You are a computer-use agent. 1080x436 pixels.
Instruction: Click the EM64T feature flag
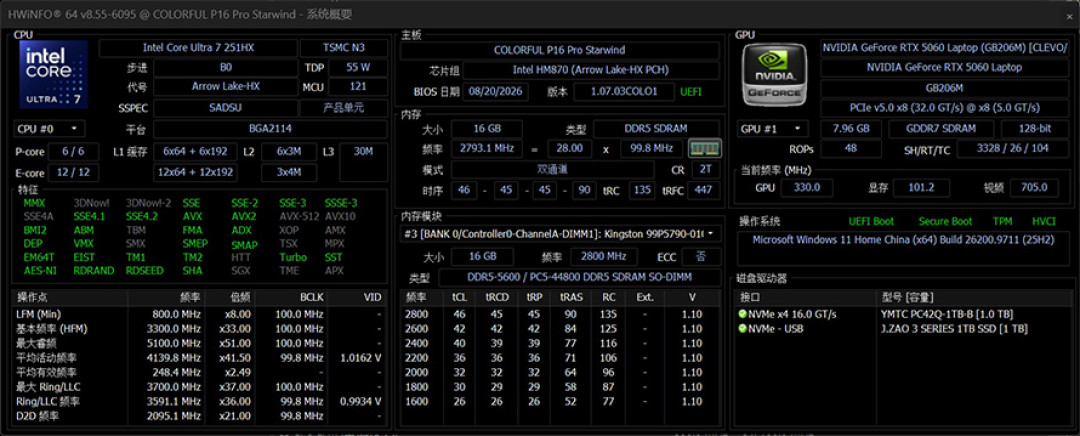[x=37, y=257]
